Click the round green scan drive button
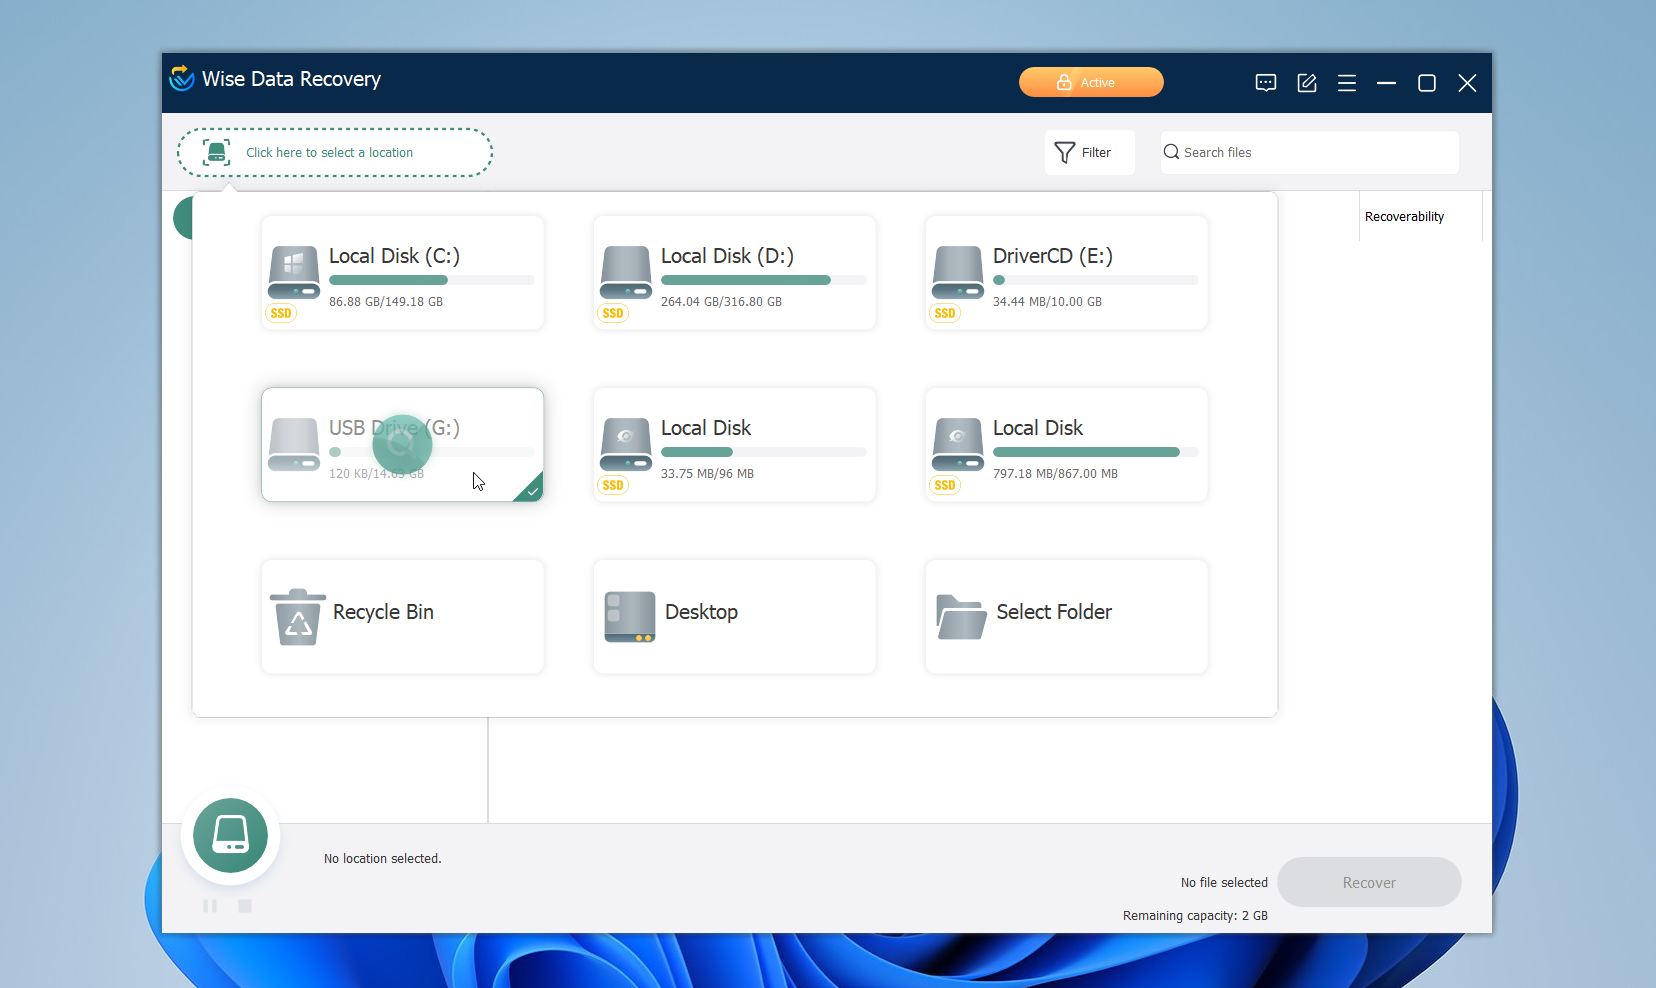This screenshot has height=988, width=1656. (x=230, y=835)
